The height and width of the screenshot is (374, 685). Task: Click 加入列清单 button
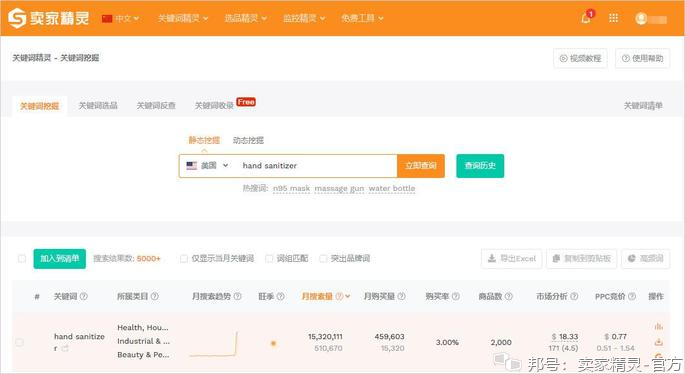coord(60,259)
